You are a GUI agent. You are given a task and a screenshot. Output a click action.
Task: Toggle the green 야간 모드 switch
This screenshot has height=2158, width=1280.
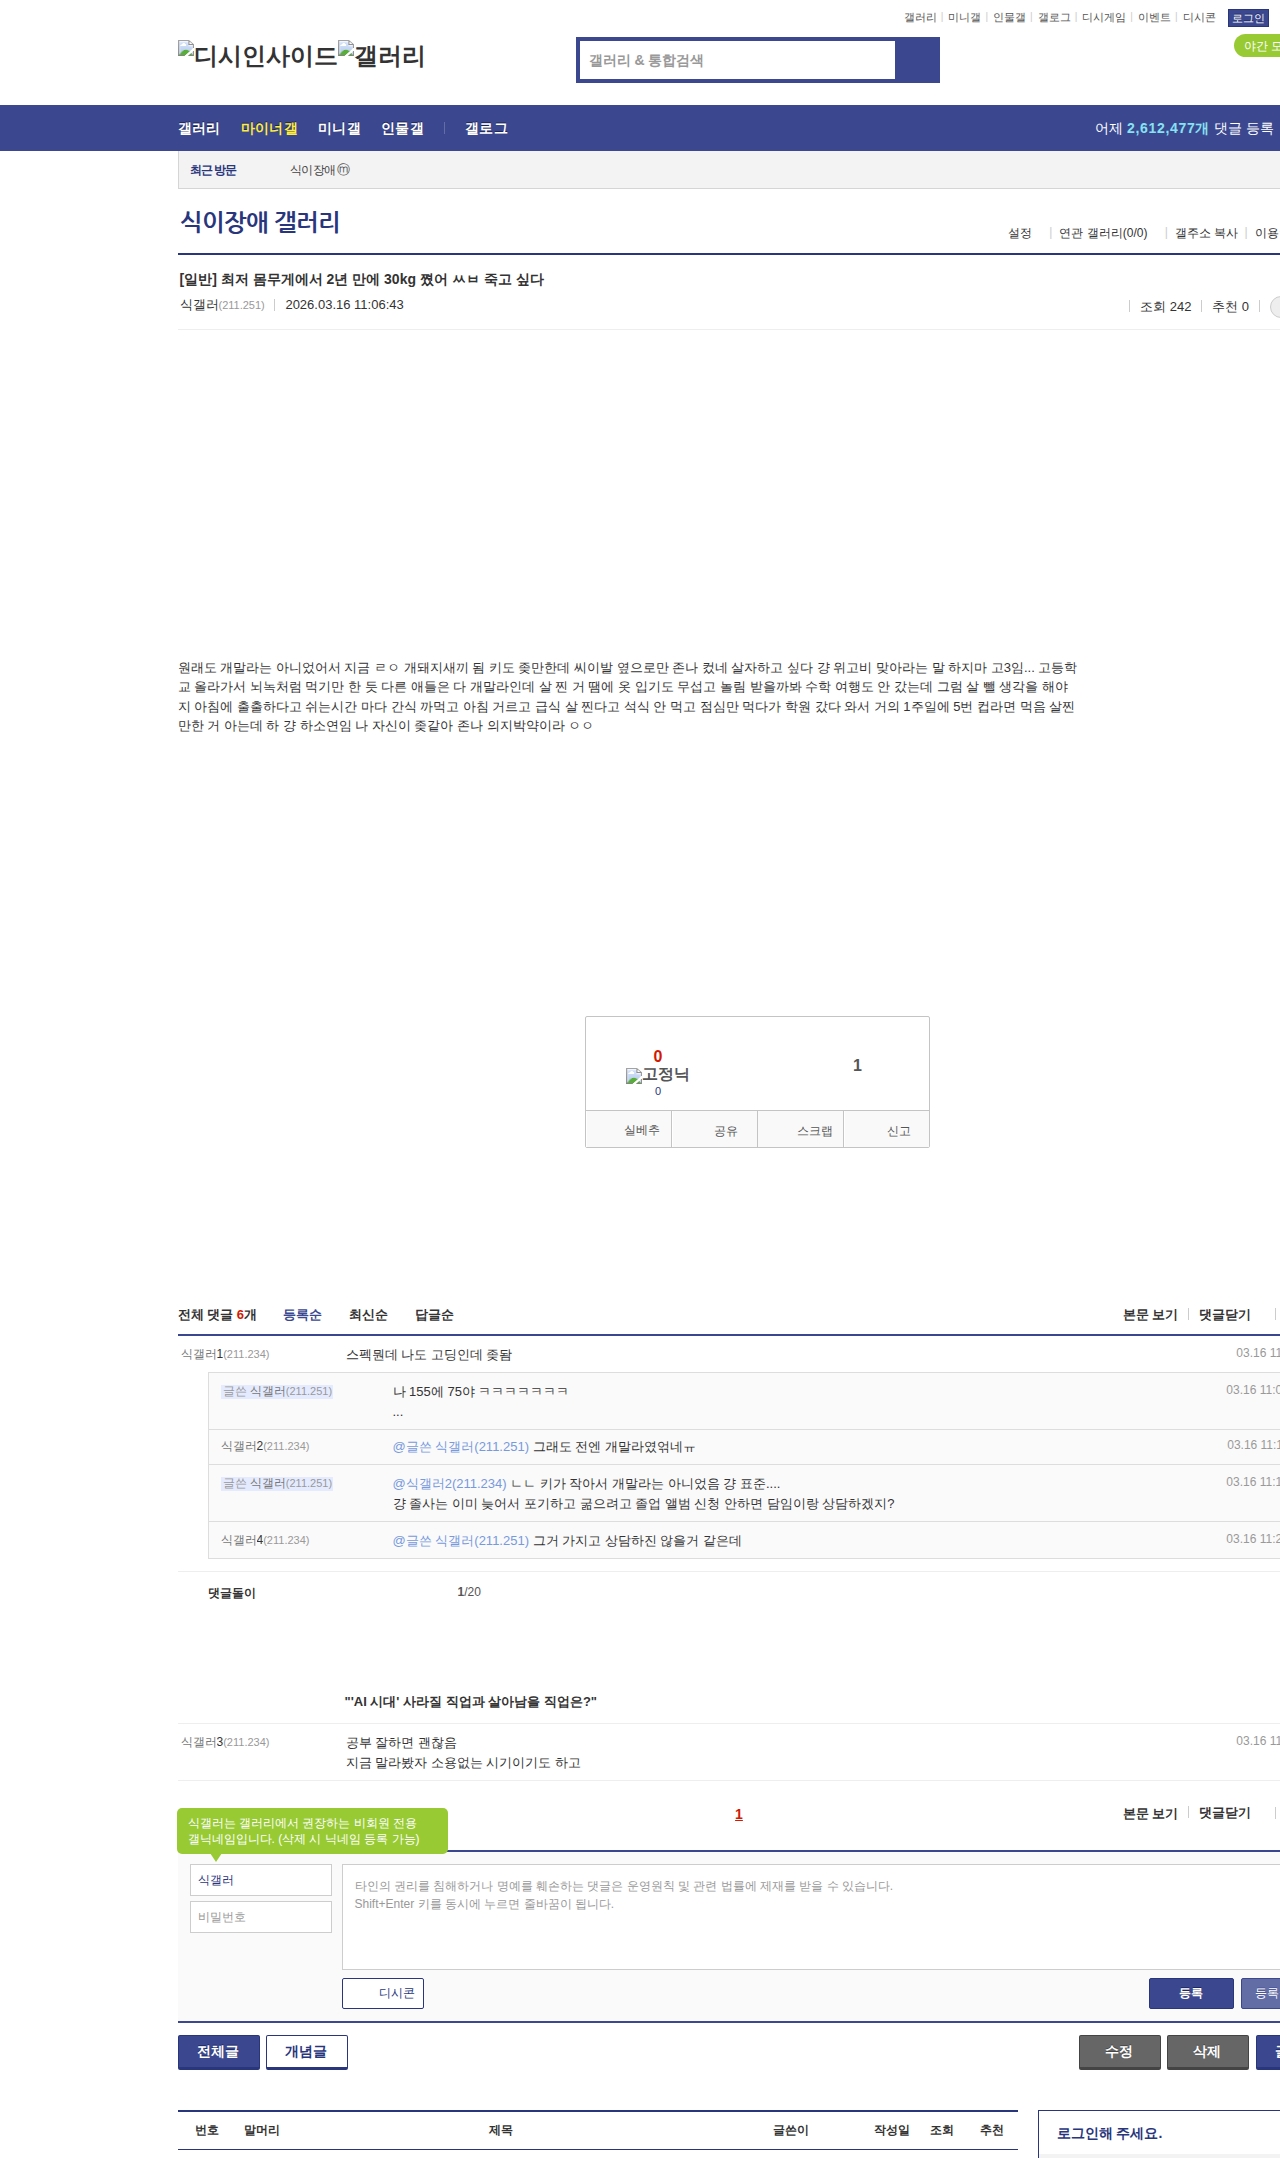1258,46
